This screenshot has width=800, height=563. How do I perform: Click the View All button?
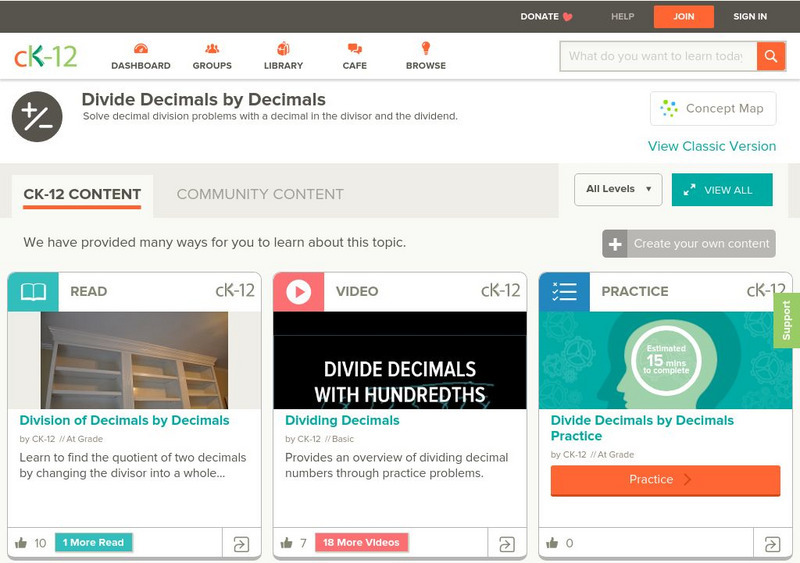[722, 190]
